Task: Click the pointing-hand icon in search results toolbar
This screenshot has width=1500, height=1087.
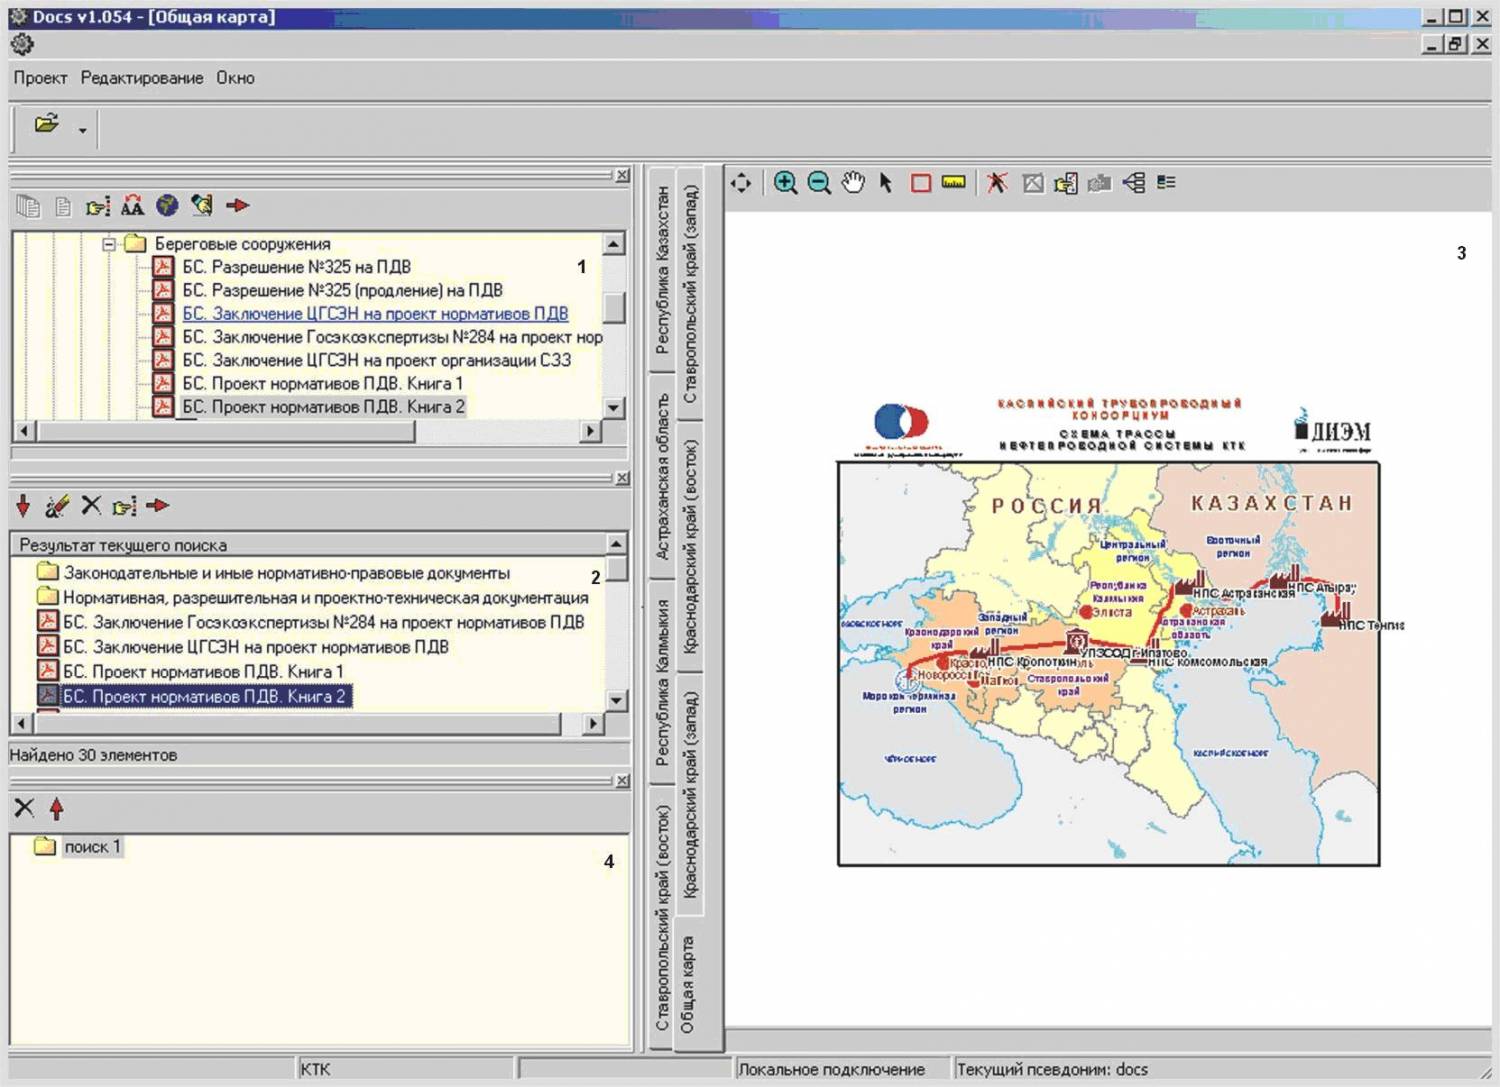Action: (x=124, y=507)
